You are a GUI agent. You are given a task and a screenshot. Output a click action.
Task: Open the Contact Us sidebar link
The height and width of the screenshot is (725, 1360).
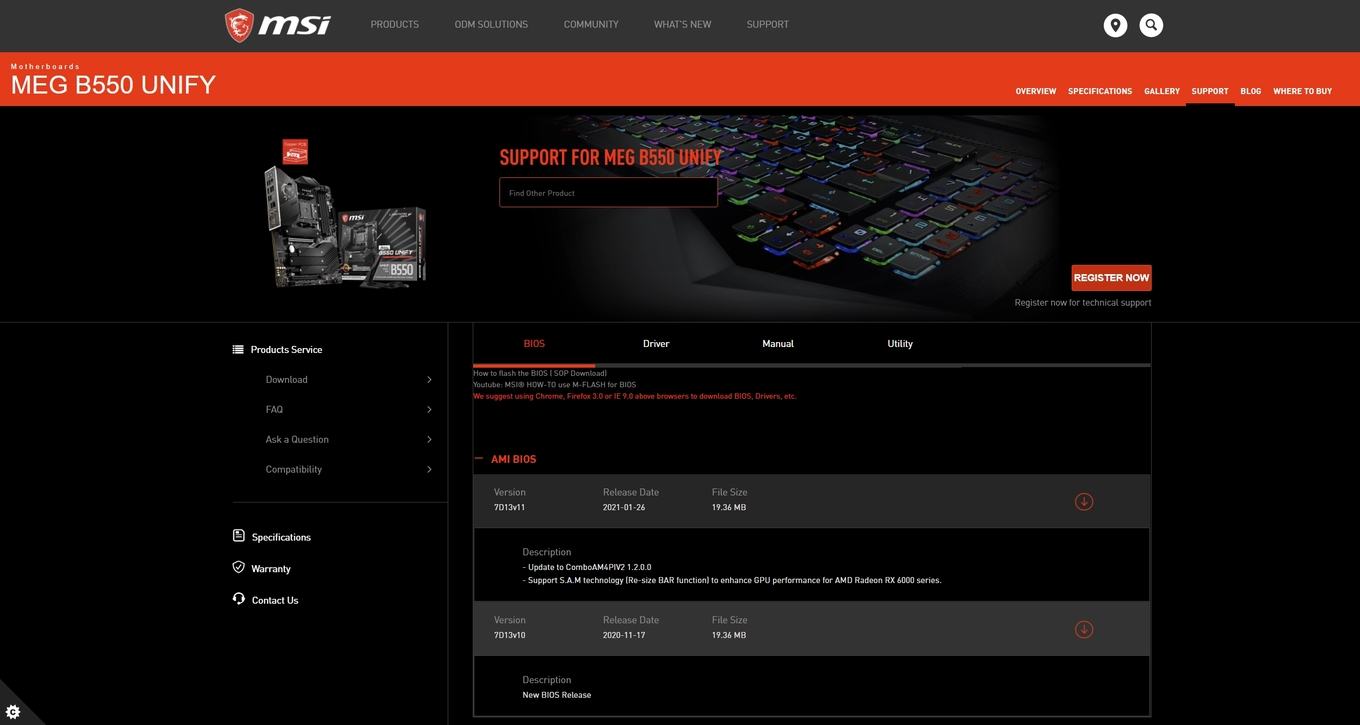click(275, 600)
